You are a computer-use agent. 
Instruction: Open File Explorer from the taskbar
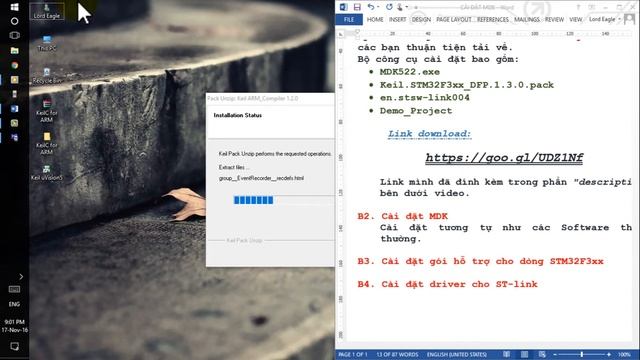point(14,51)
